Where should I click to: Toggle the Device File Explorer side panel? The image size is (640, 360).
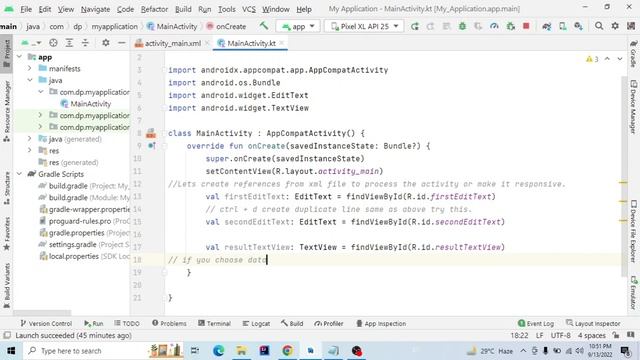pos(633,231)
